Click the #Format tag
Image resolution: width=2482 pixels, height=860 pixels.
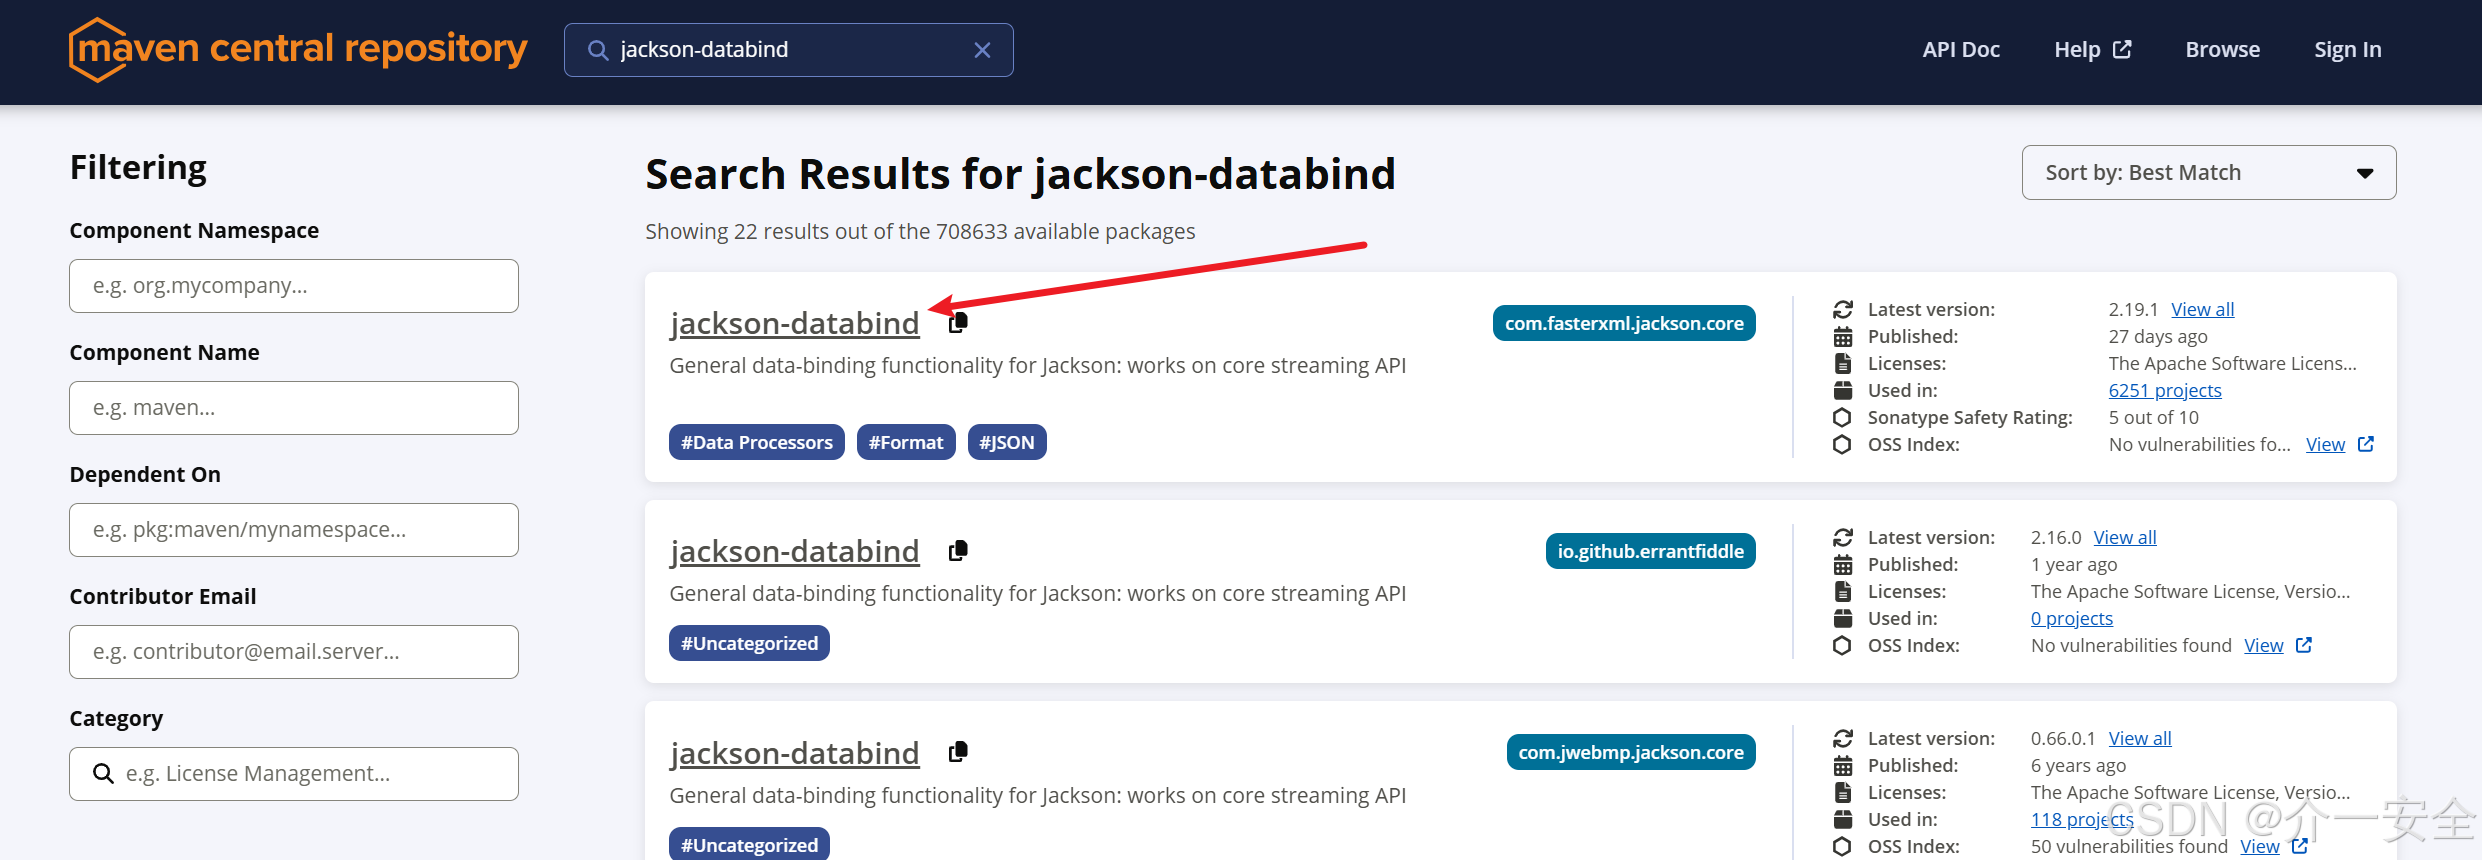click(906, 442)
